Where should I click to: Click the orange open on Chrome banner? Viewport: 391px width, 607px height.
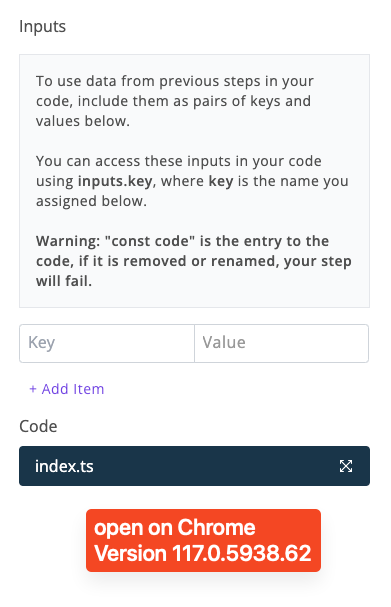pyautogui.click(x=203, y=540)
